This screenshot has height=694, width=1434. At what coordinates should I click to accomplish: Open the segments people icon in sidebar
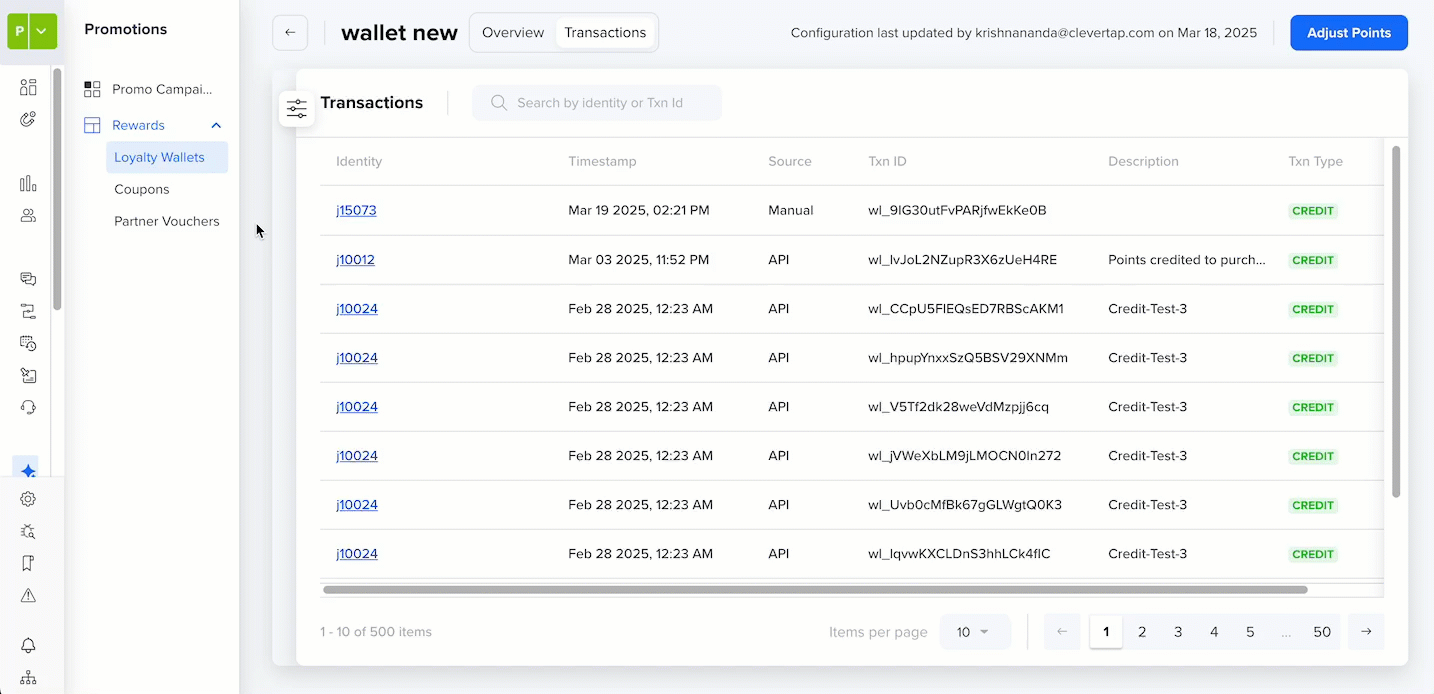tap(28, 215)
